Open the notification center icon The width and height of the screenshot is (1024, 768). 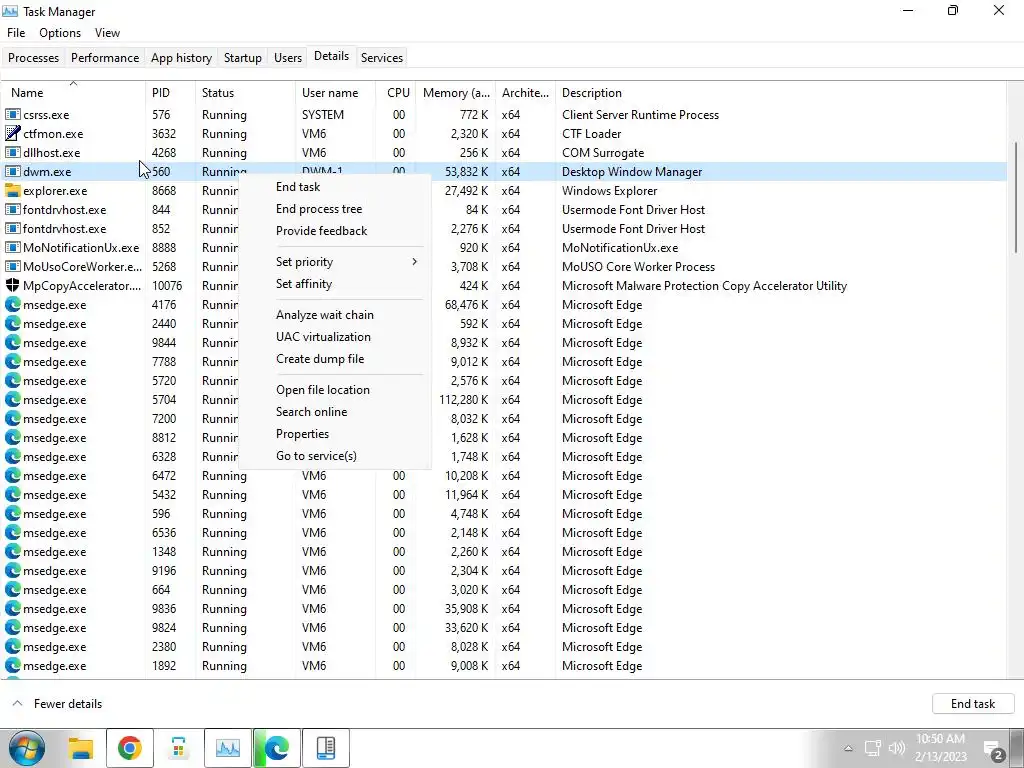(x=993, y=749)
